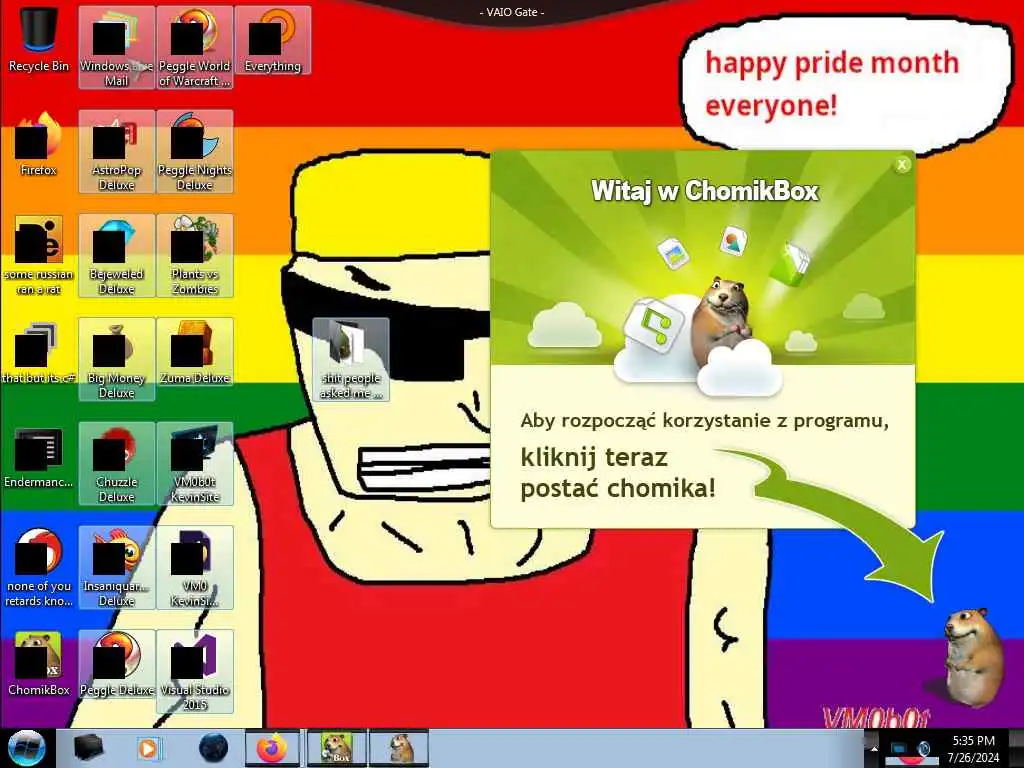The height and width of the screenshot is (768, 1024).
Task: Launch Windows Media Player from taskbar
Action: point(149,748)
